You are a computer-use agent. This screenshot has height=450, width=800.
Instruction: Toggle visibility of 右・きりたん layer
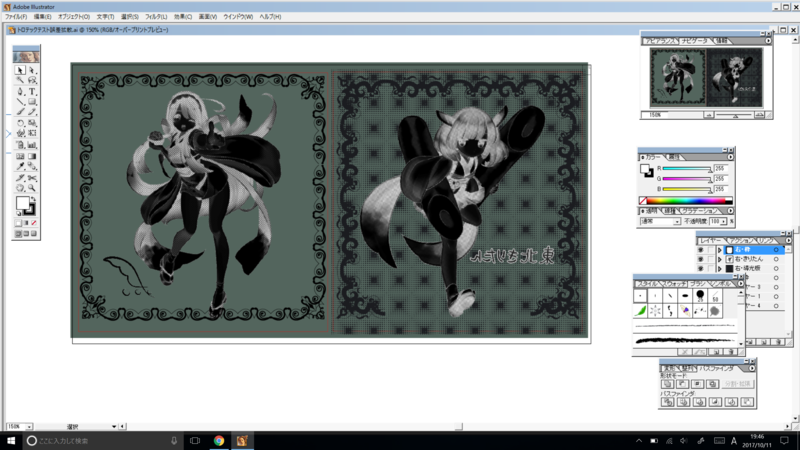[x=701, y=259]
